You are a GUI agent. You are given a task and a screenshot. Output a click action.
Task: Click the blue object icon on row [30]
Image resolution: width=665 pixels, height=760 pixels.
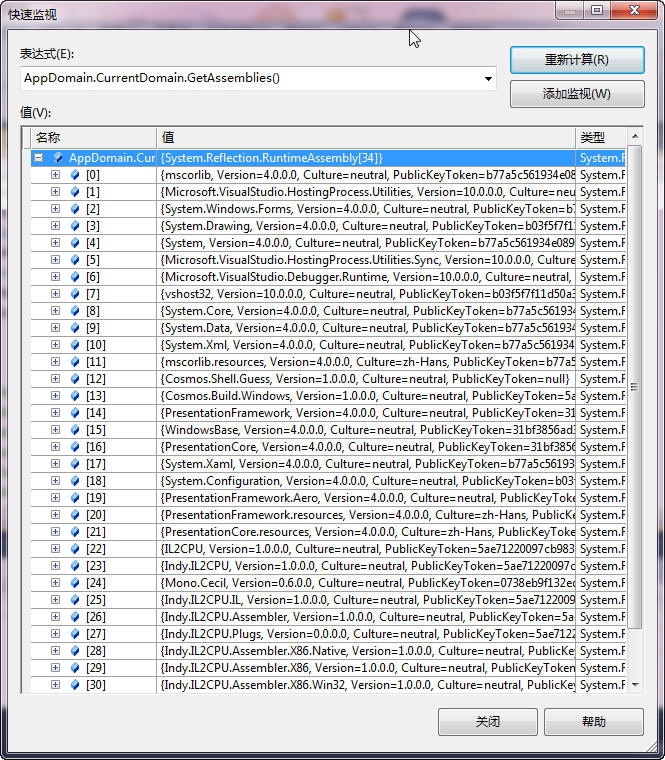75,685
